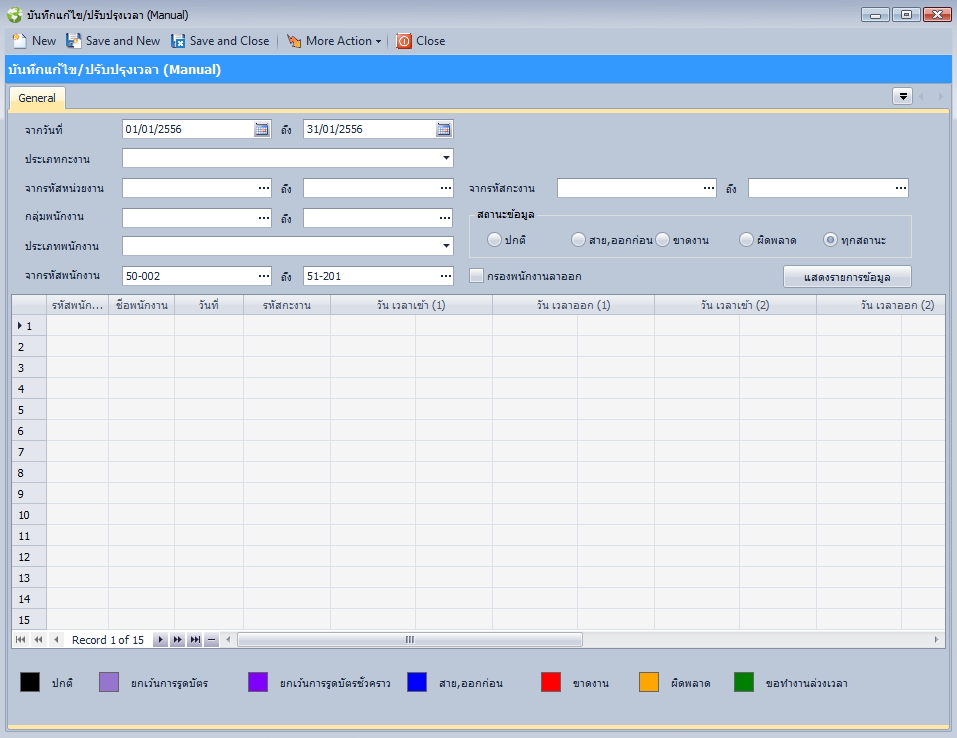Click the delete record minus button
This screenshot has height=738, width=957.
[x=211, y=640]
